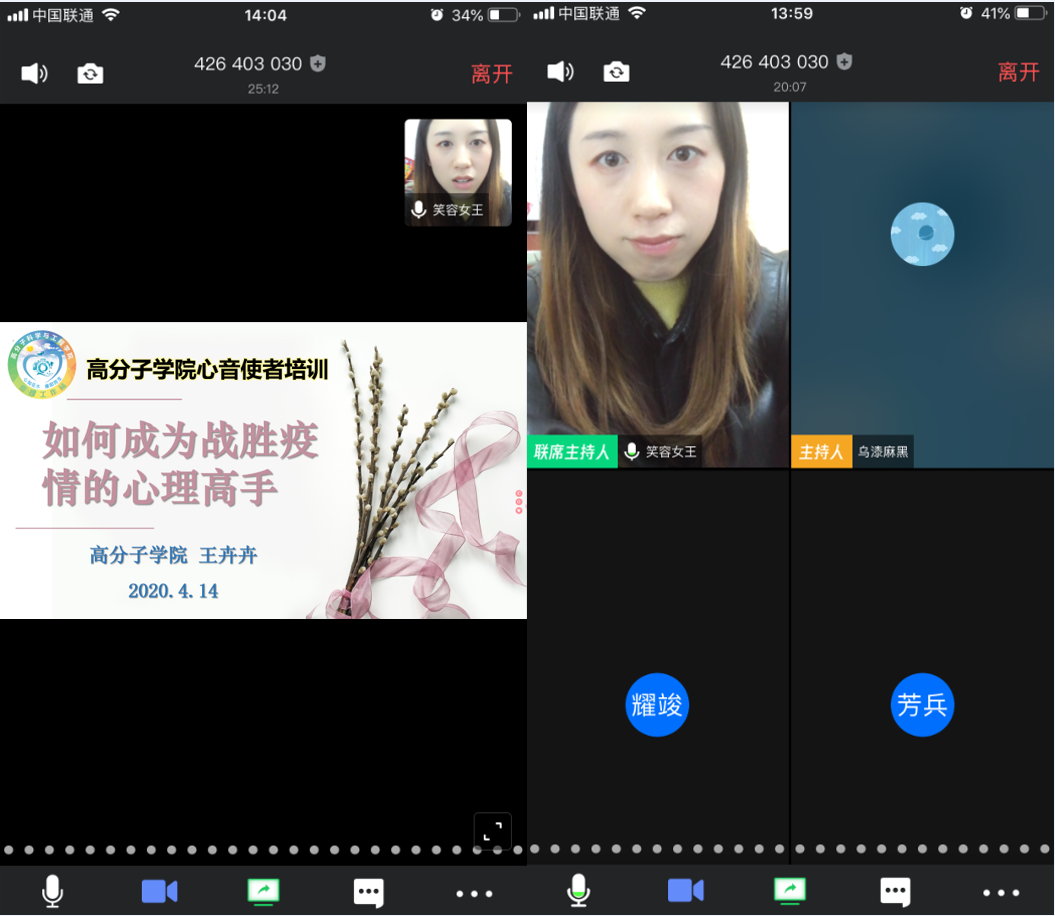
Task: Open the chat icon in the left toolbar
Action: [x=368, y=891]
